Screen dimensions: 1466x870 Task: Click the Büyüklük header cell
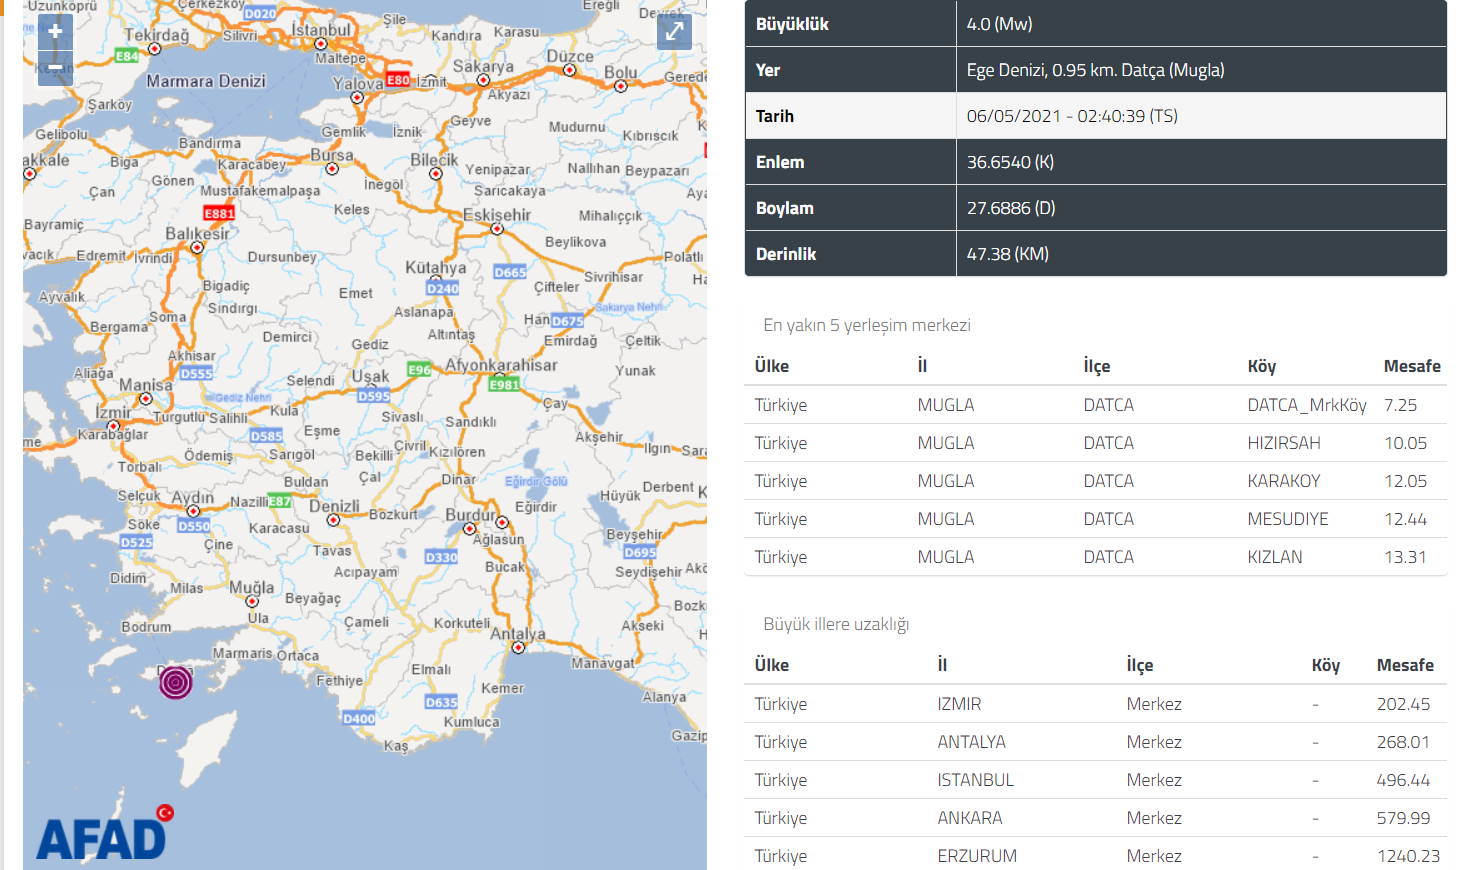coord(850,24)
